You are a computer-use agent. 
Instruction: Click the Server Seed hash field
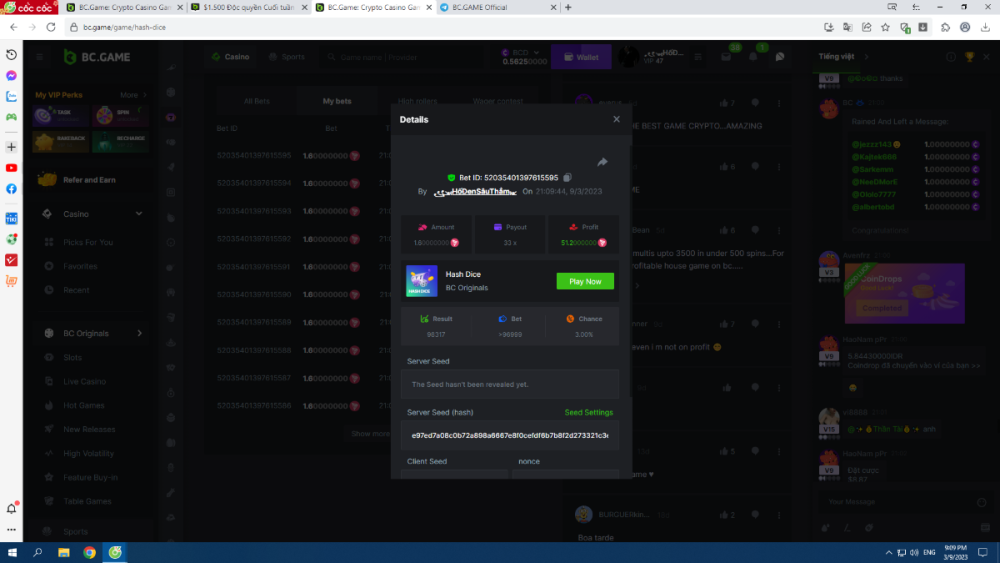tap(509, 436)
